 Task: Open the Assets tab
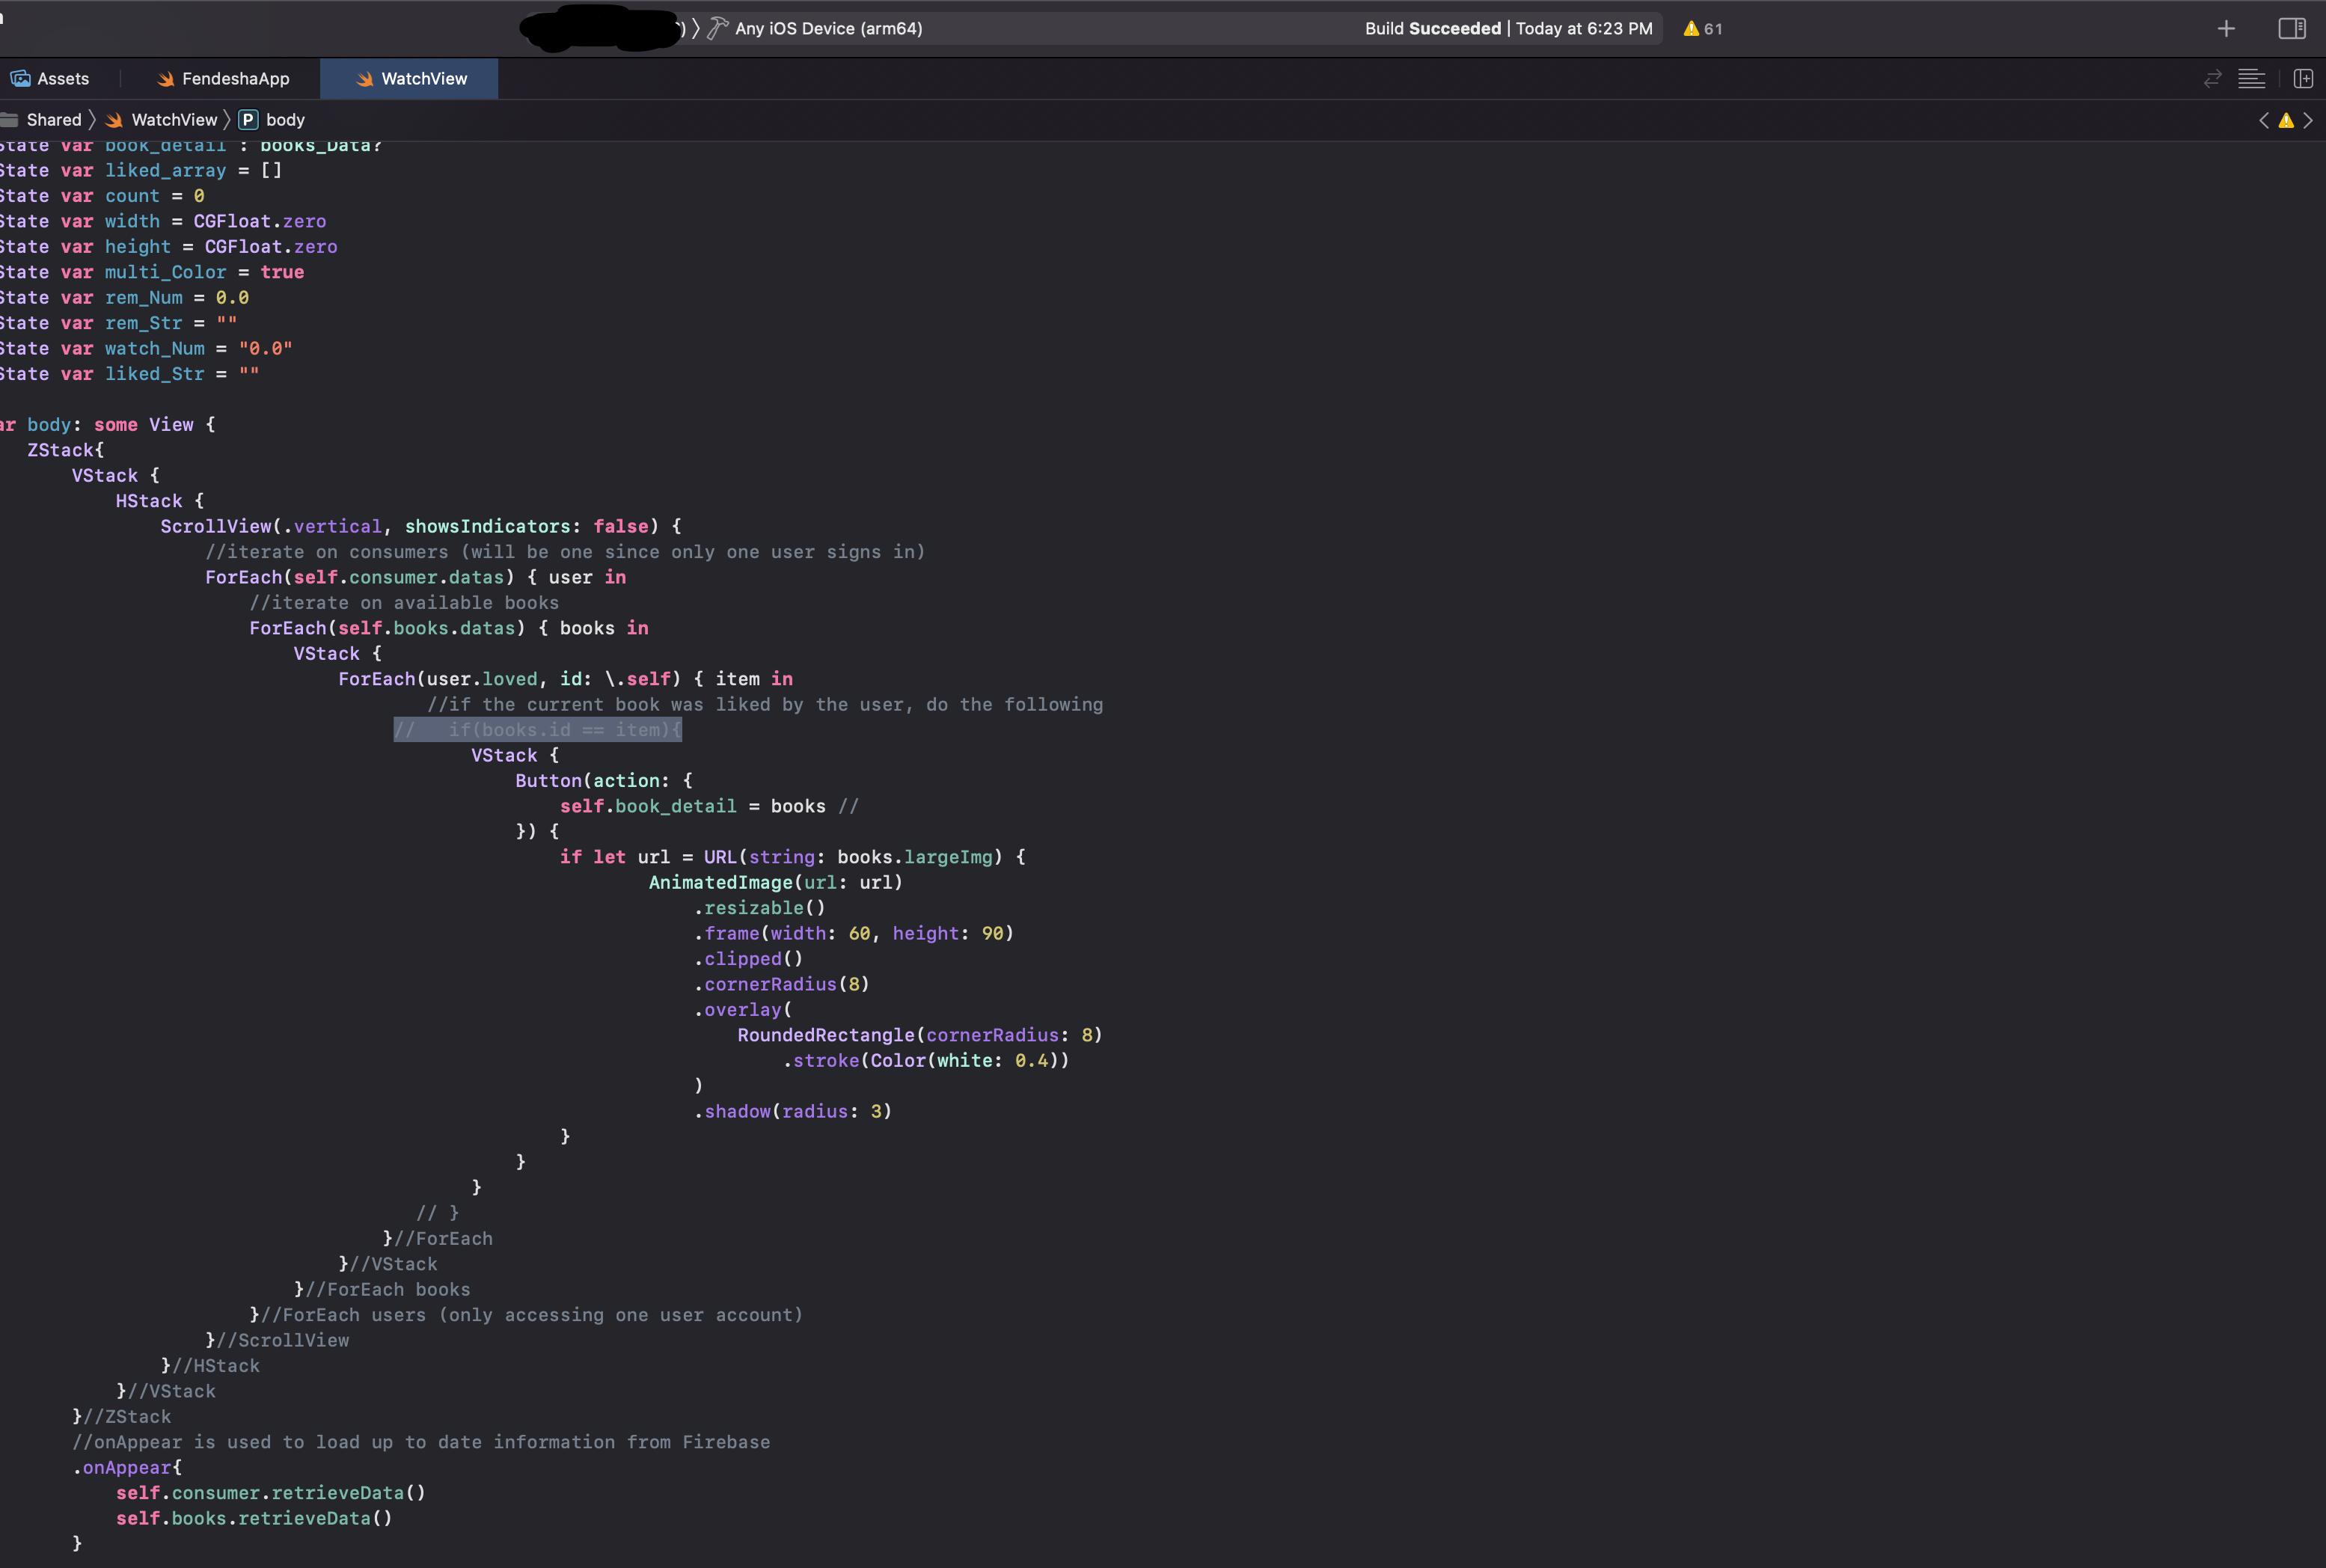[50, 78]
